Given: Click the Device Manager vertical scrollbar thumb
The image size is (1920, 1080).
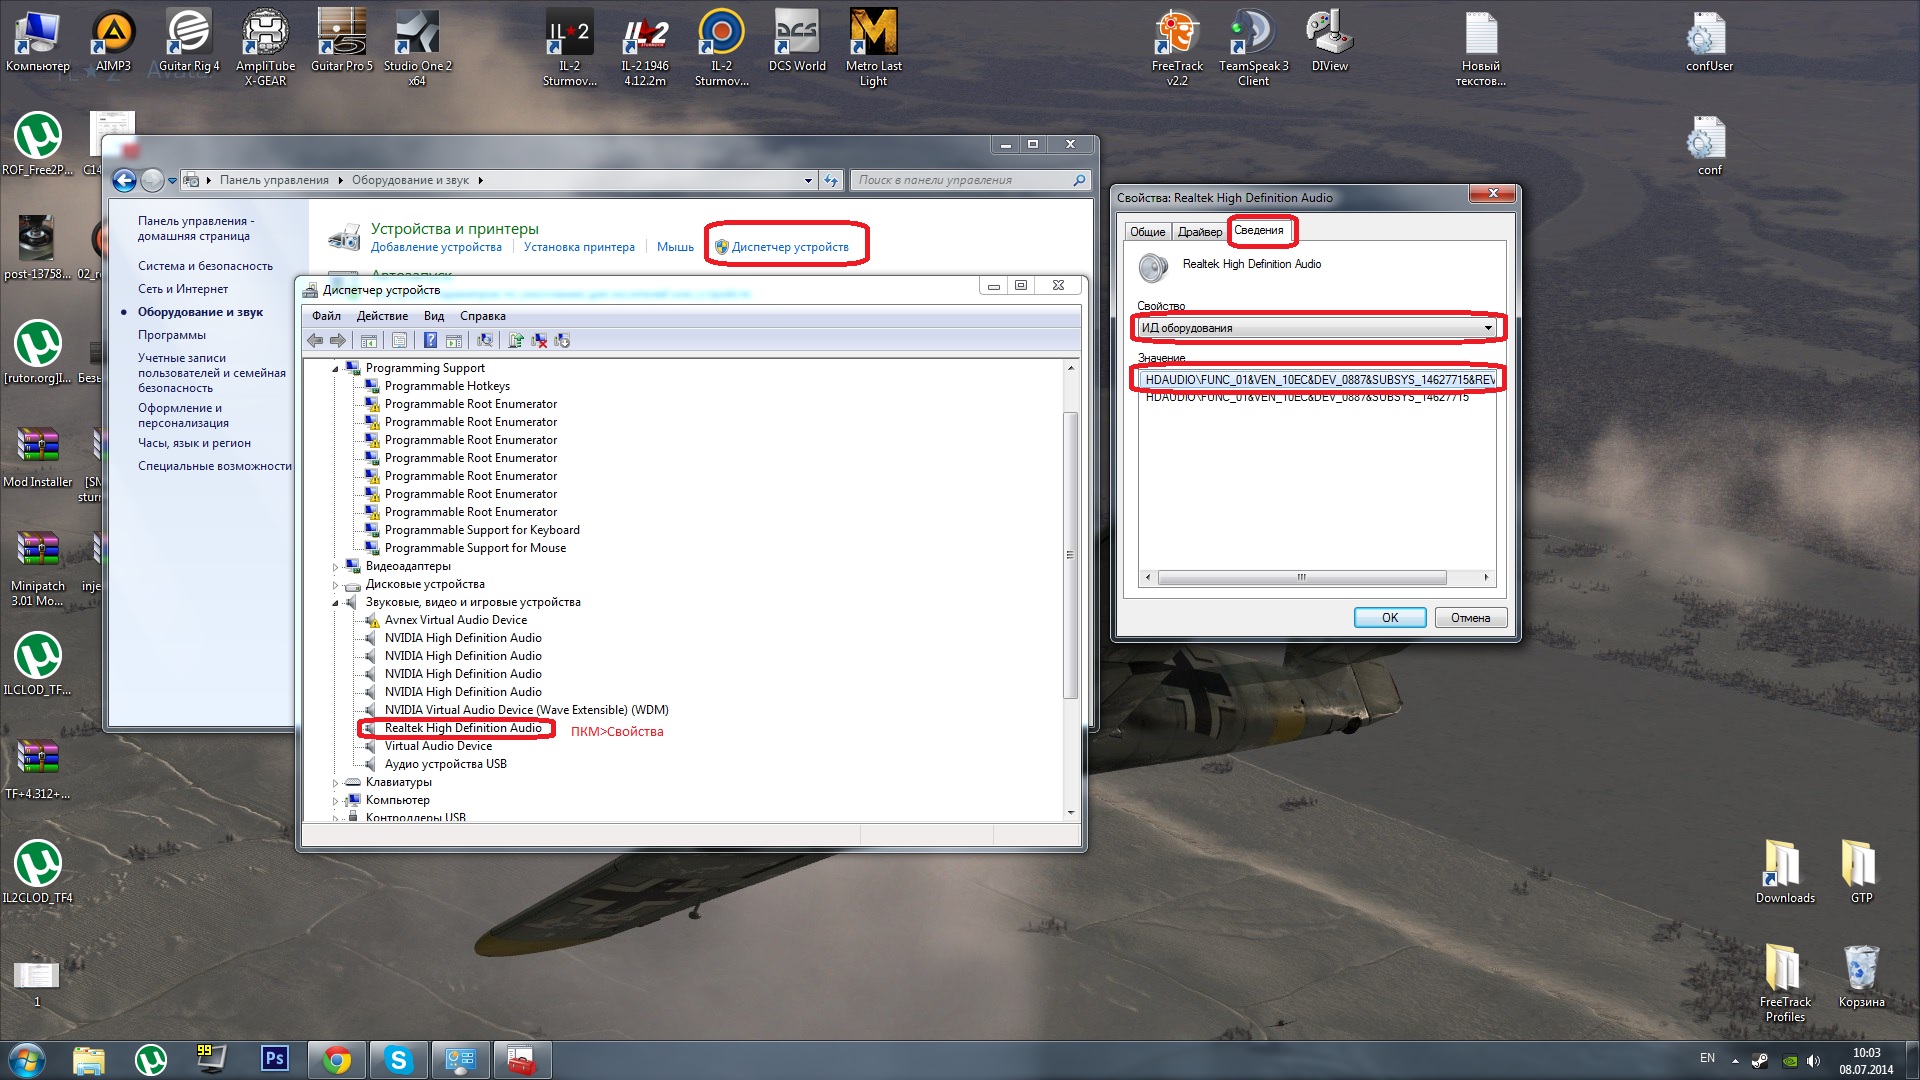Looking at the screenshot, I should (x=1070, y=555).
